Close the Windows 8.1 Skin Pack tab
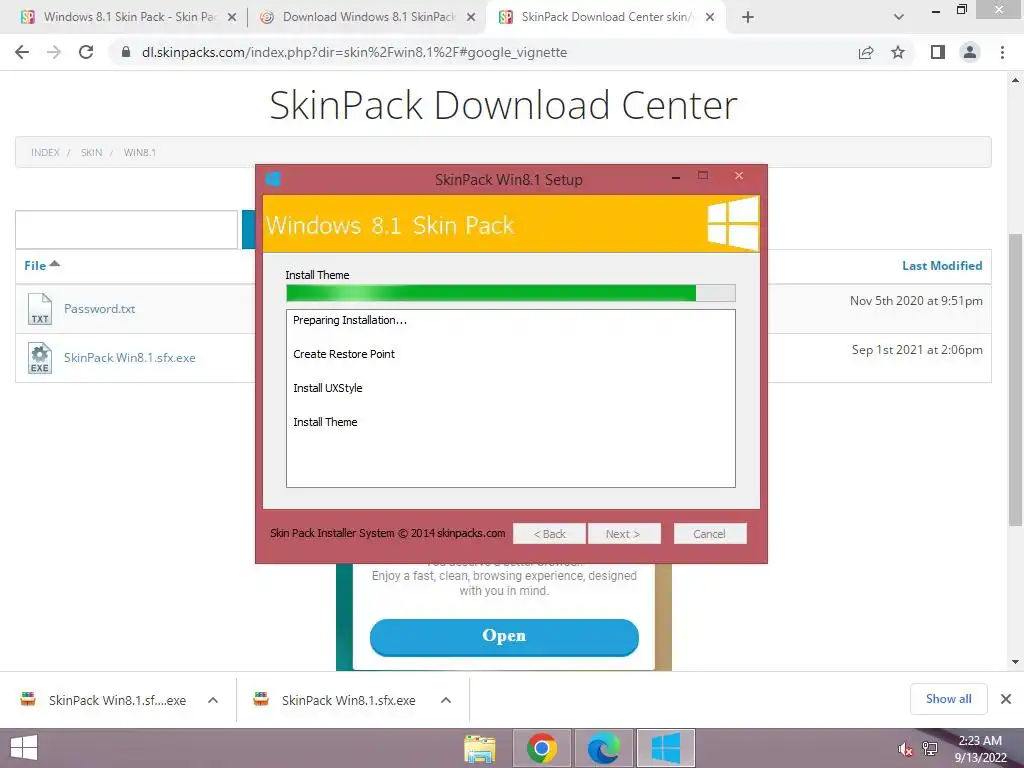The image size is (1024, 768). click(x=232, y=18)
